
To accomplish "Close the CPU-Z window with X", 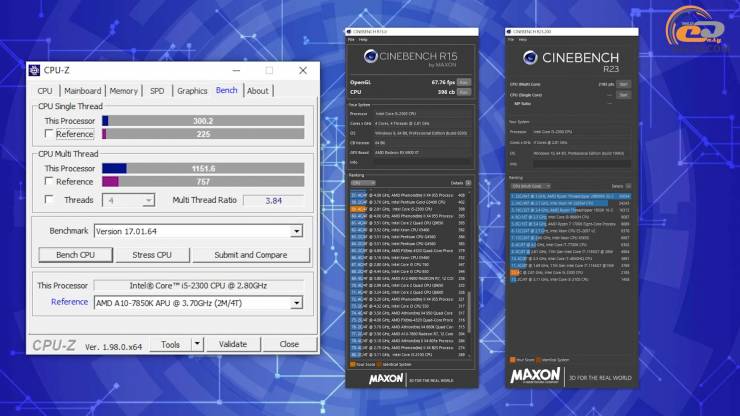I will click(303, 70).
